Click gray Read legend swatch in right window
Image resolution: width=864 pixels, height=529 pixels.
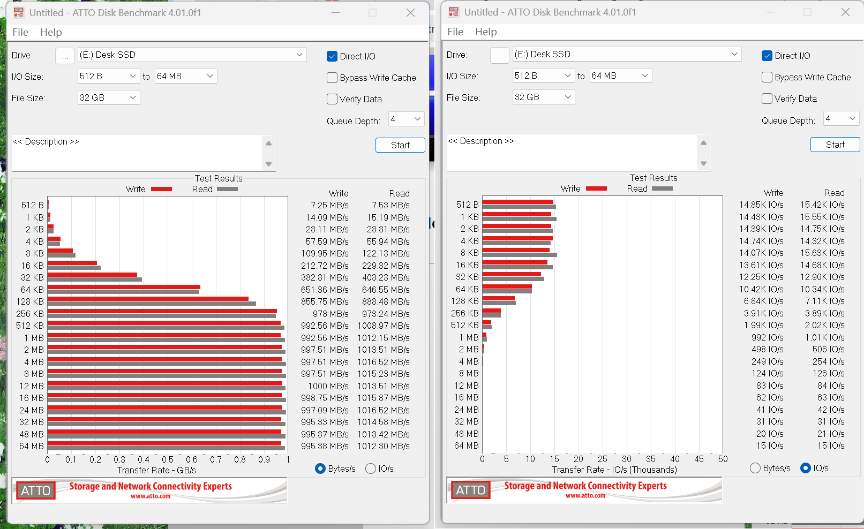662,188
